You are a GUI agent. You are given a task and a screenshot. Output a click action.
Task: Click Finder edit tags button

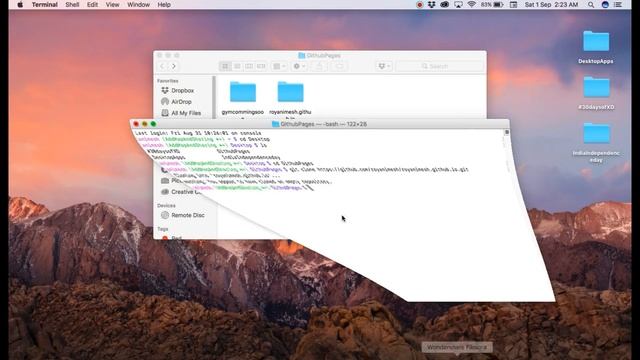click(x=339, y=66)
